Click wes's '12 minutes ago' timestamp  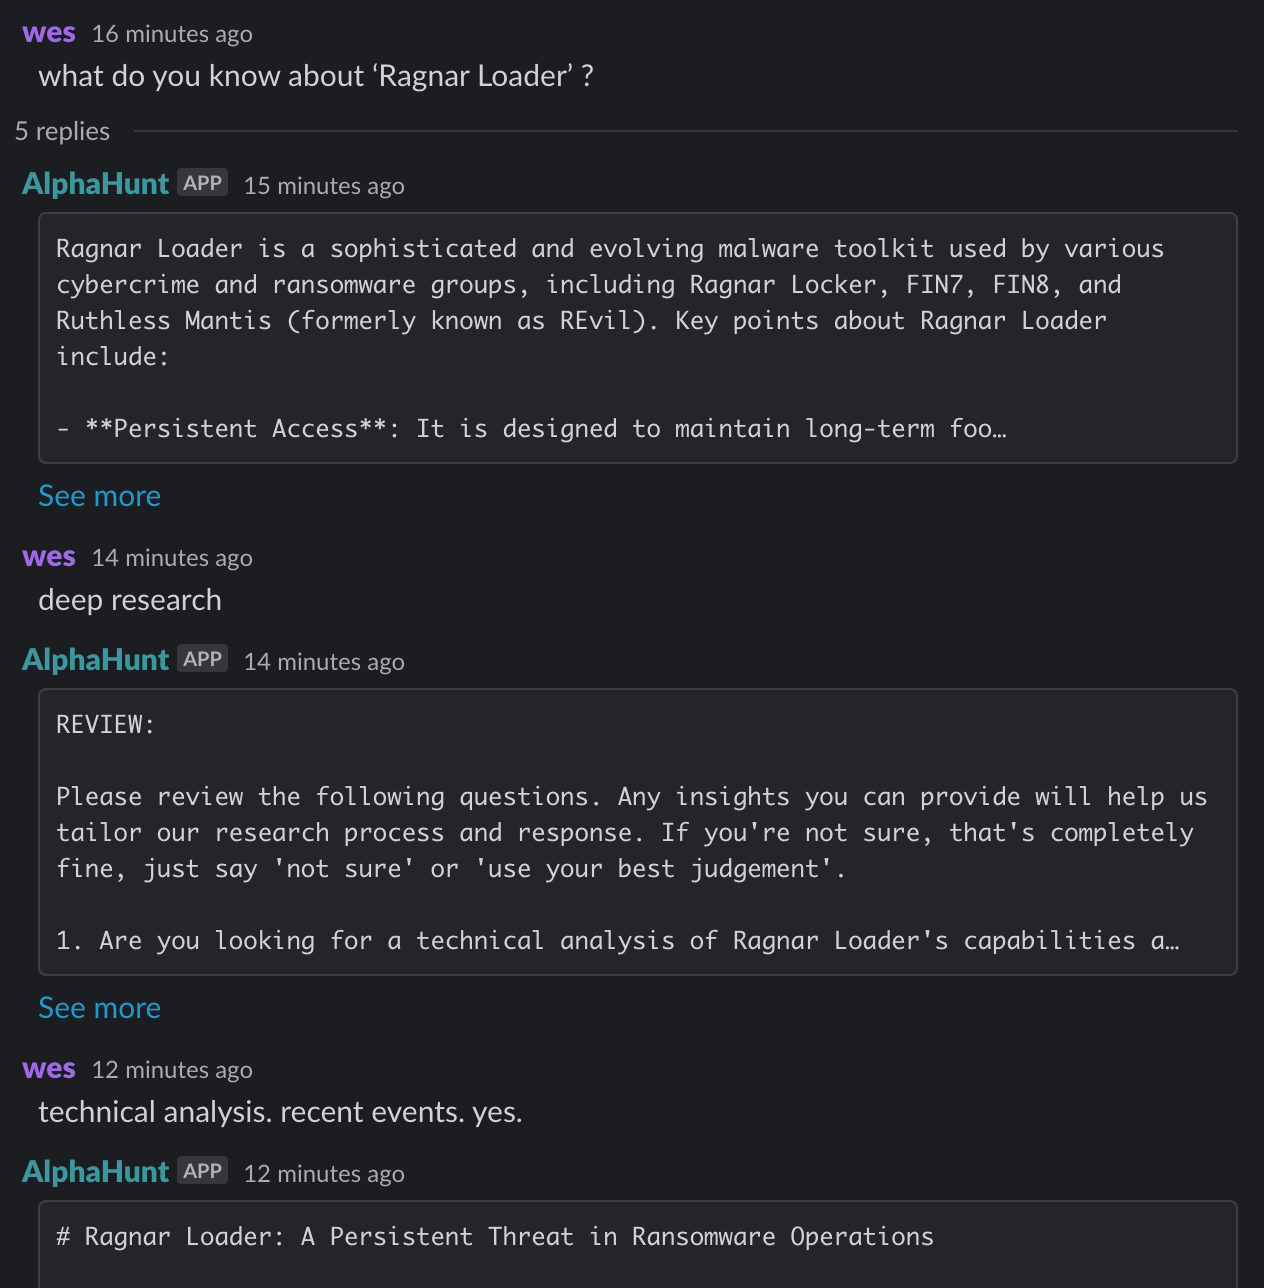pos(172,1070)
